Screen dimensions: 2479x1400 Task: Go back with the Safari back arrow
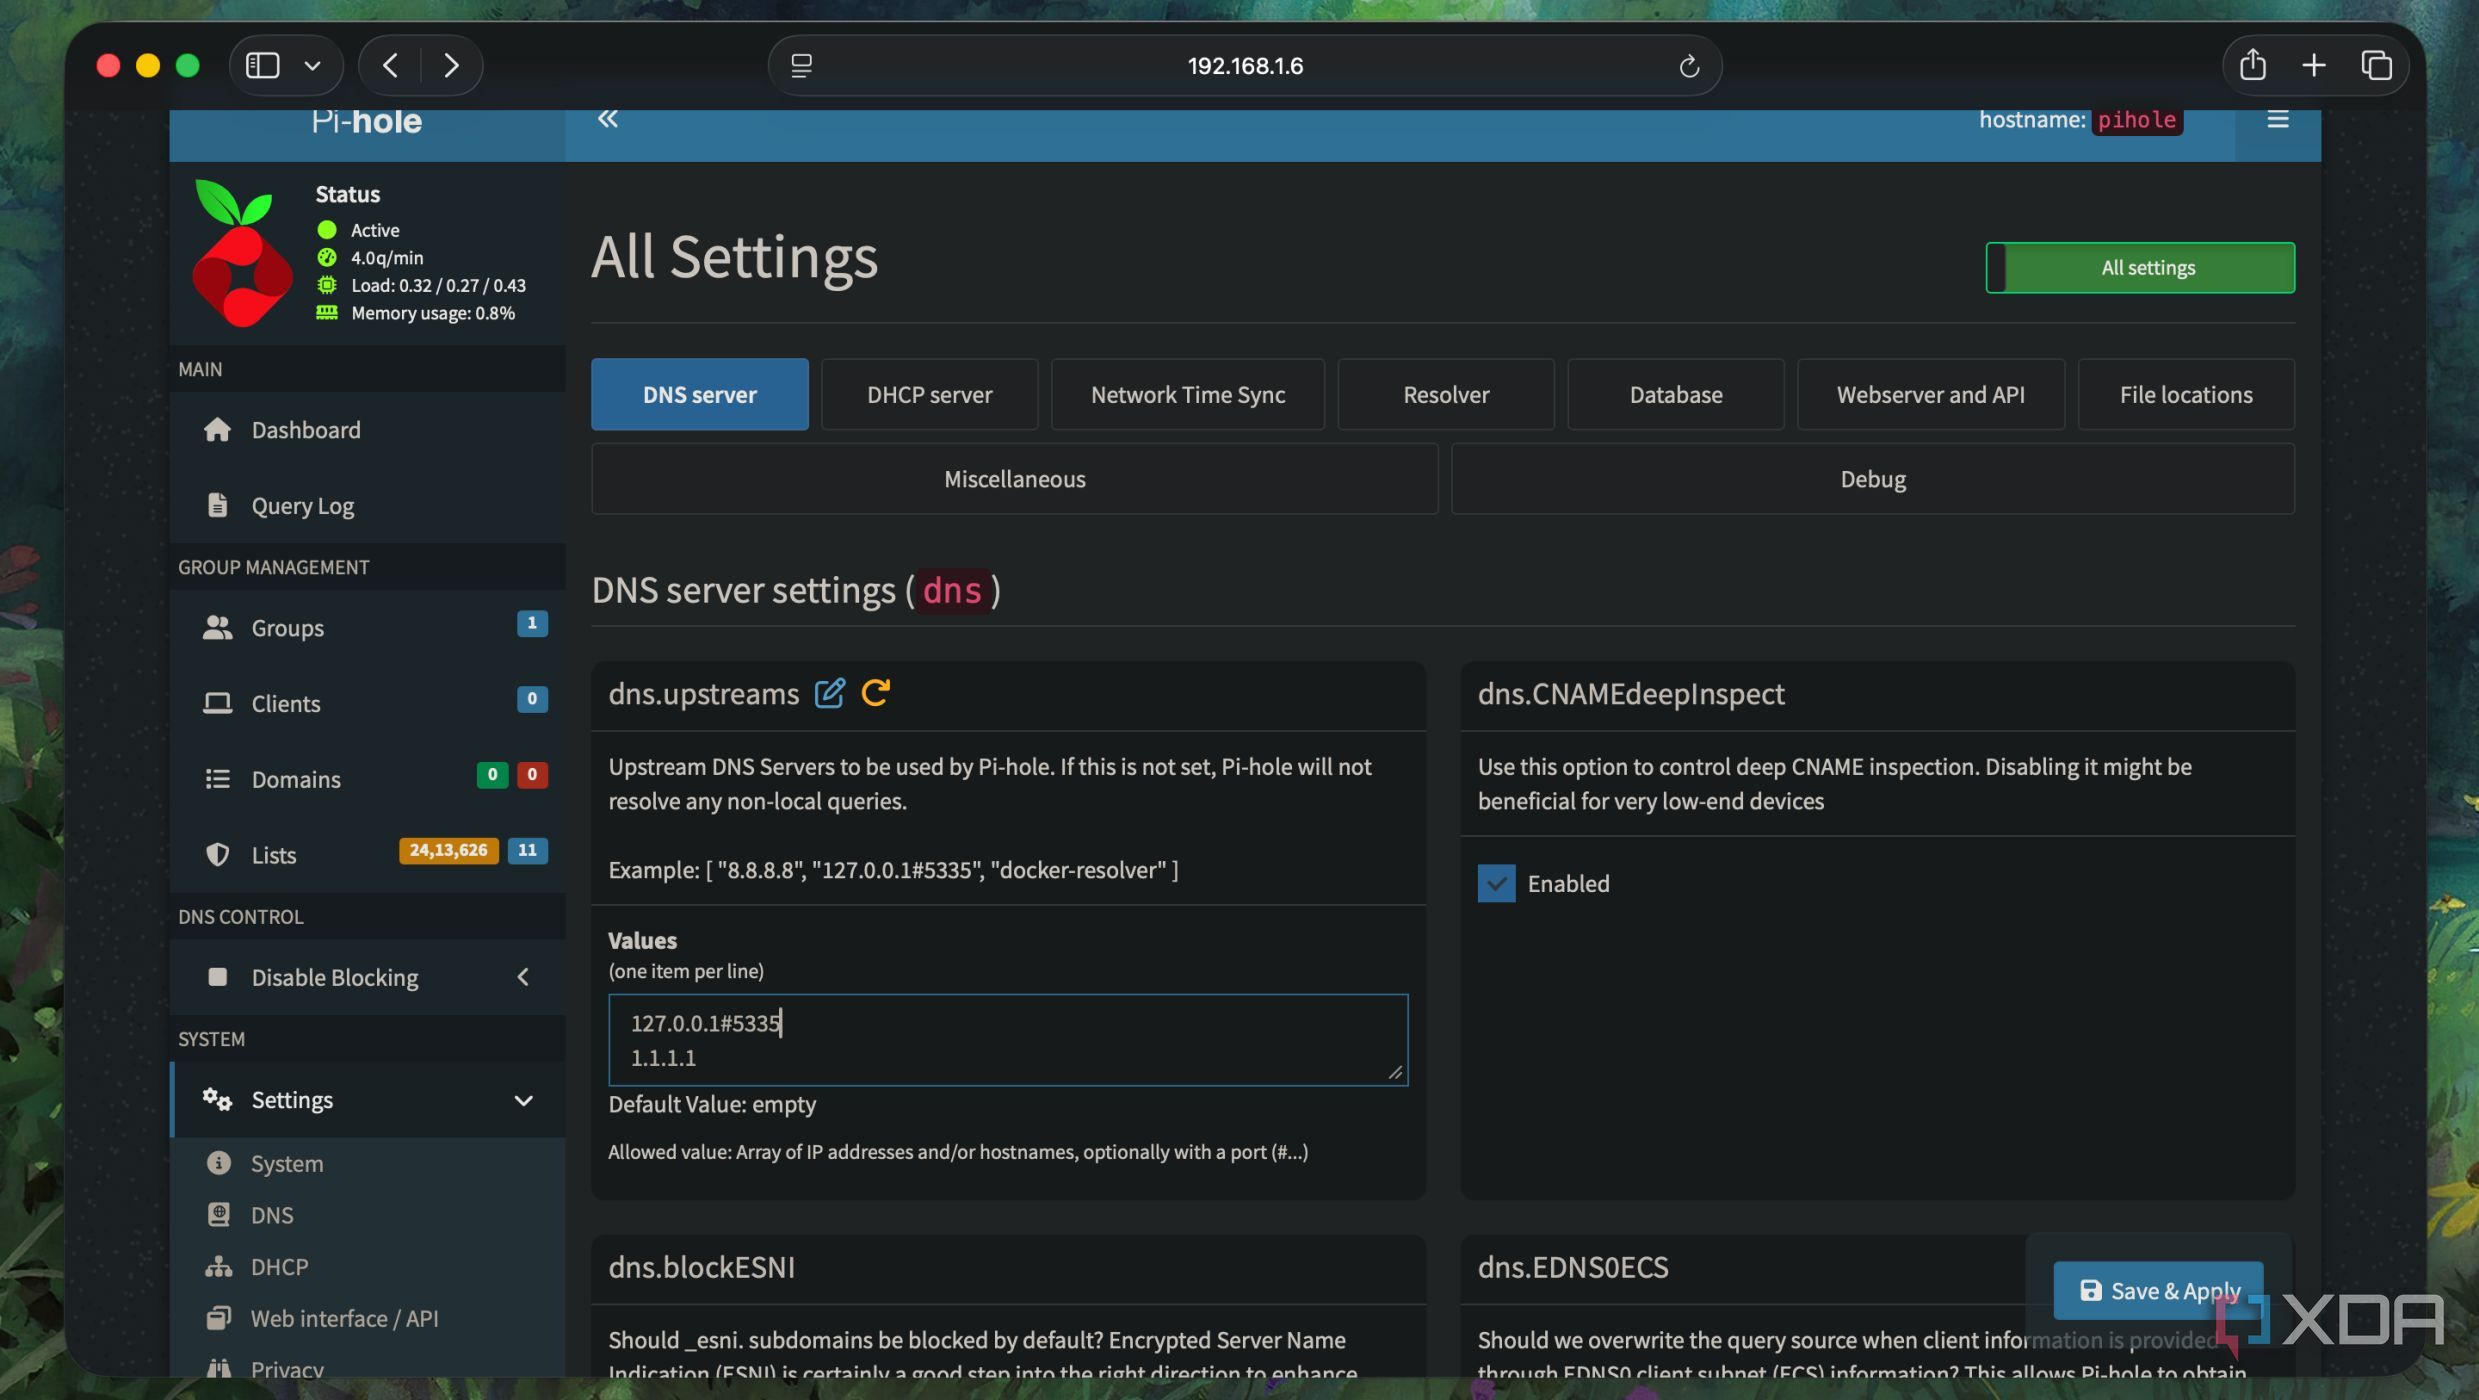(391, 65)
